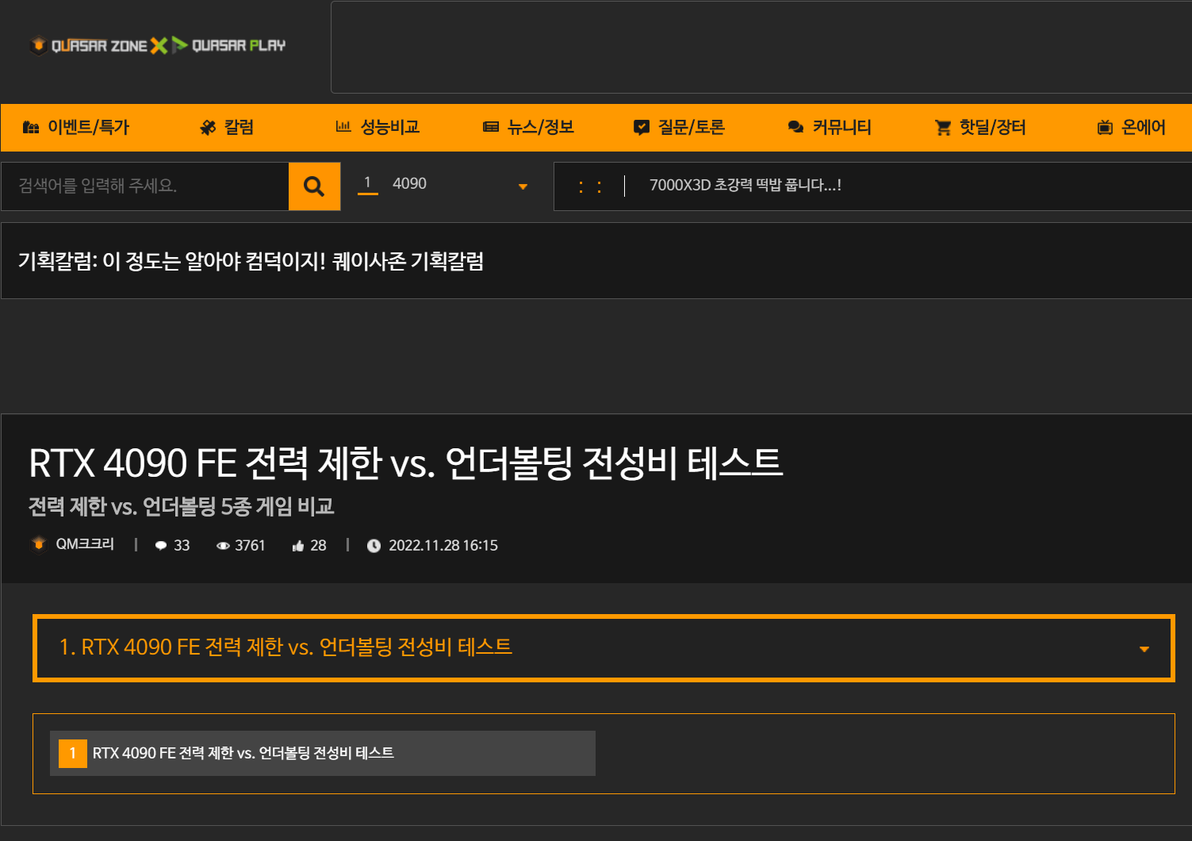Open the 핫딜/장터 menu
The height and width of the screenshot is (841, 1192).
click(980, 128)
